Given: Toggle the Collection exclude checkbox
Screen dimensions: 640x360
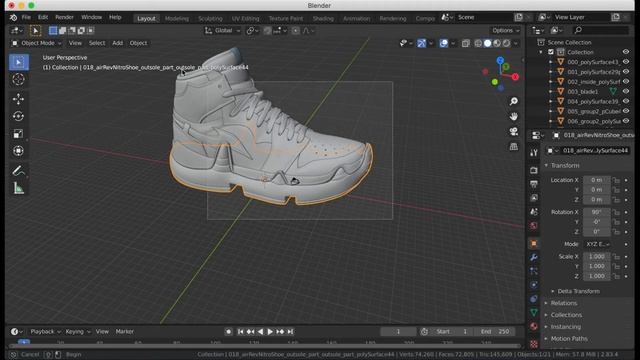Looking at the screenshot, I should [551, 52].
